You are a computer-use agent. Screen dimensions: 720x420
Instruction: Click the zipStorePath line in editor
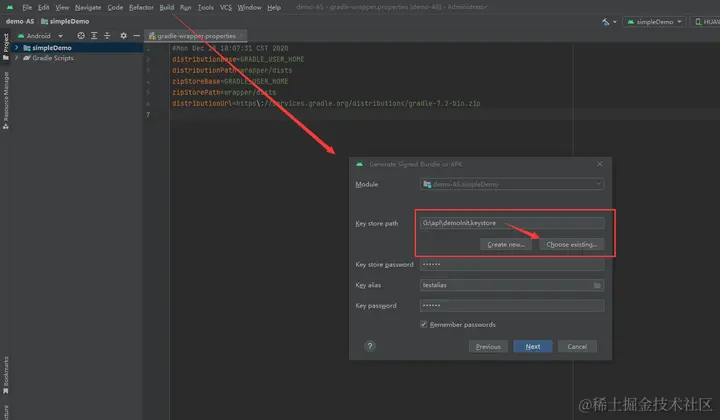(224, 92)
